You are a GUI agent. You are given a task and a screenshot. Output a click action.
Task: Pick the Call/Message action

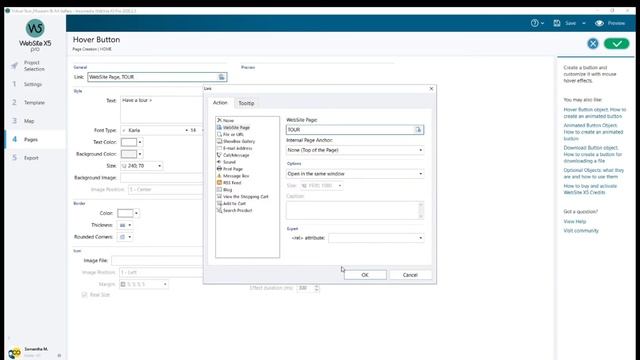coord(233,155)
